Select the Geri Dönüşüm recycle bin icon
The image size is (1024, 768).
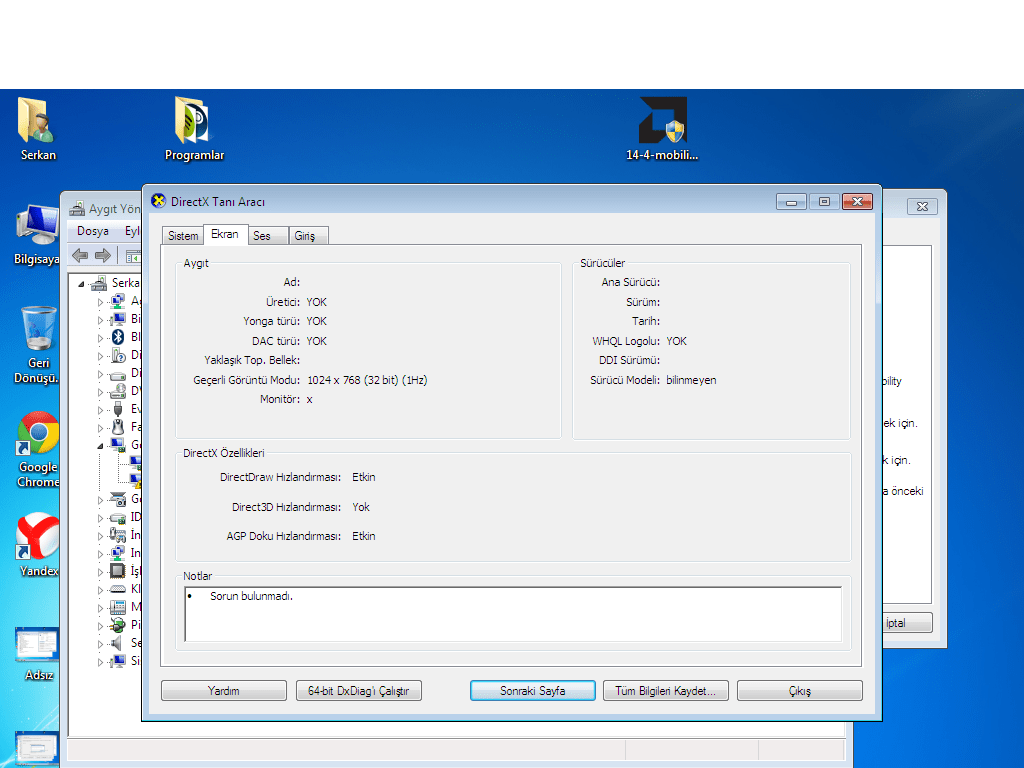(37, 345)
